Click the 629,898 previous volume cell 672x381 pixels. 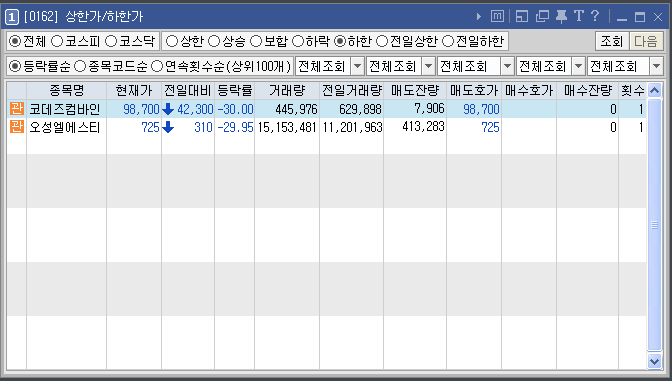[x=360, y=109]
